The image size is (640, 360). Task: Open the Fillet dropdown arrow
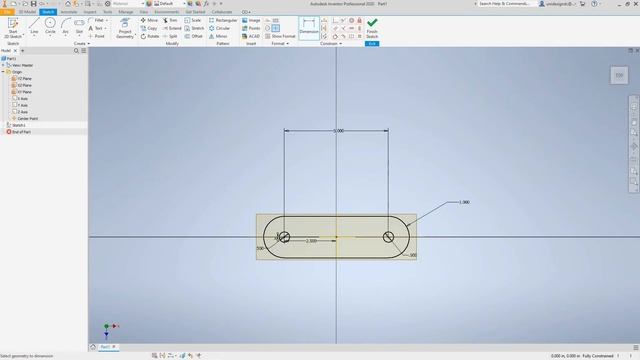107,20
